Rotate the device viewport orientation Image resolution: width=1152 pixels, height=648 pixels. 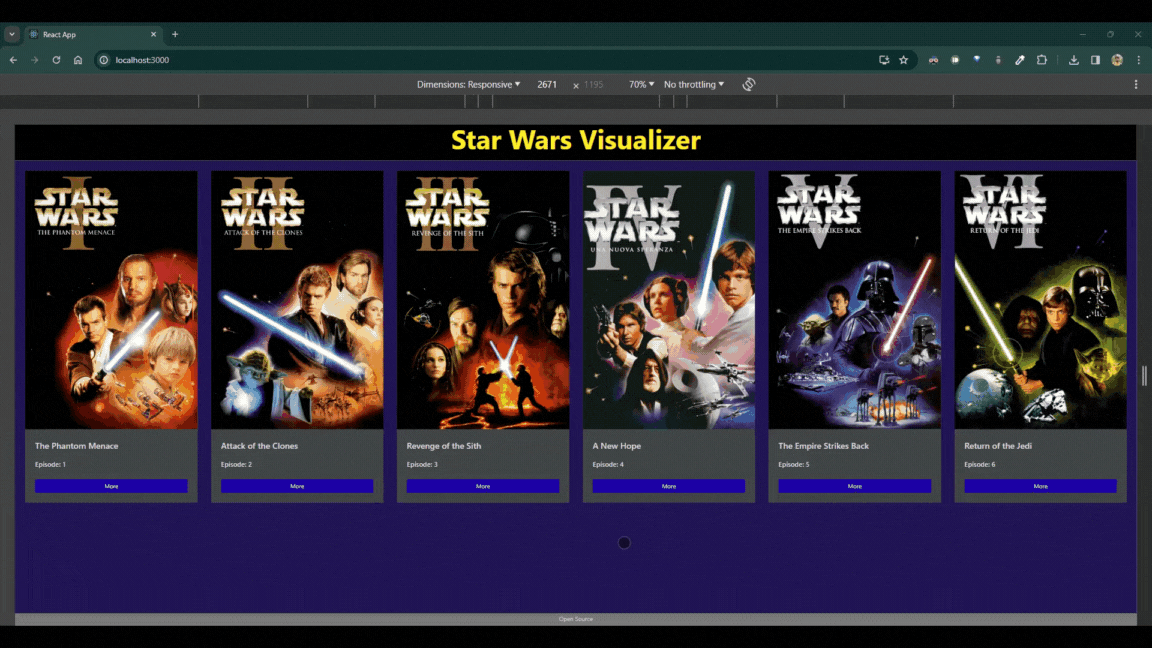pyautogui.click(x=749, y=84)
